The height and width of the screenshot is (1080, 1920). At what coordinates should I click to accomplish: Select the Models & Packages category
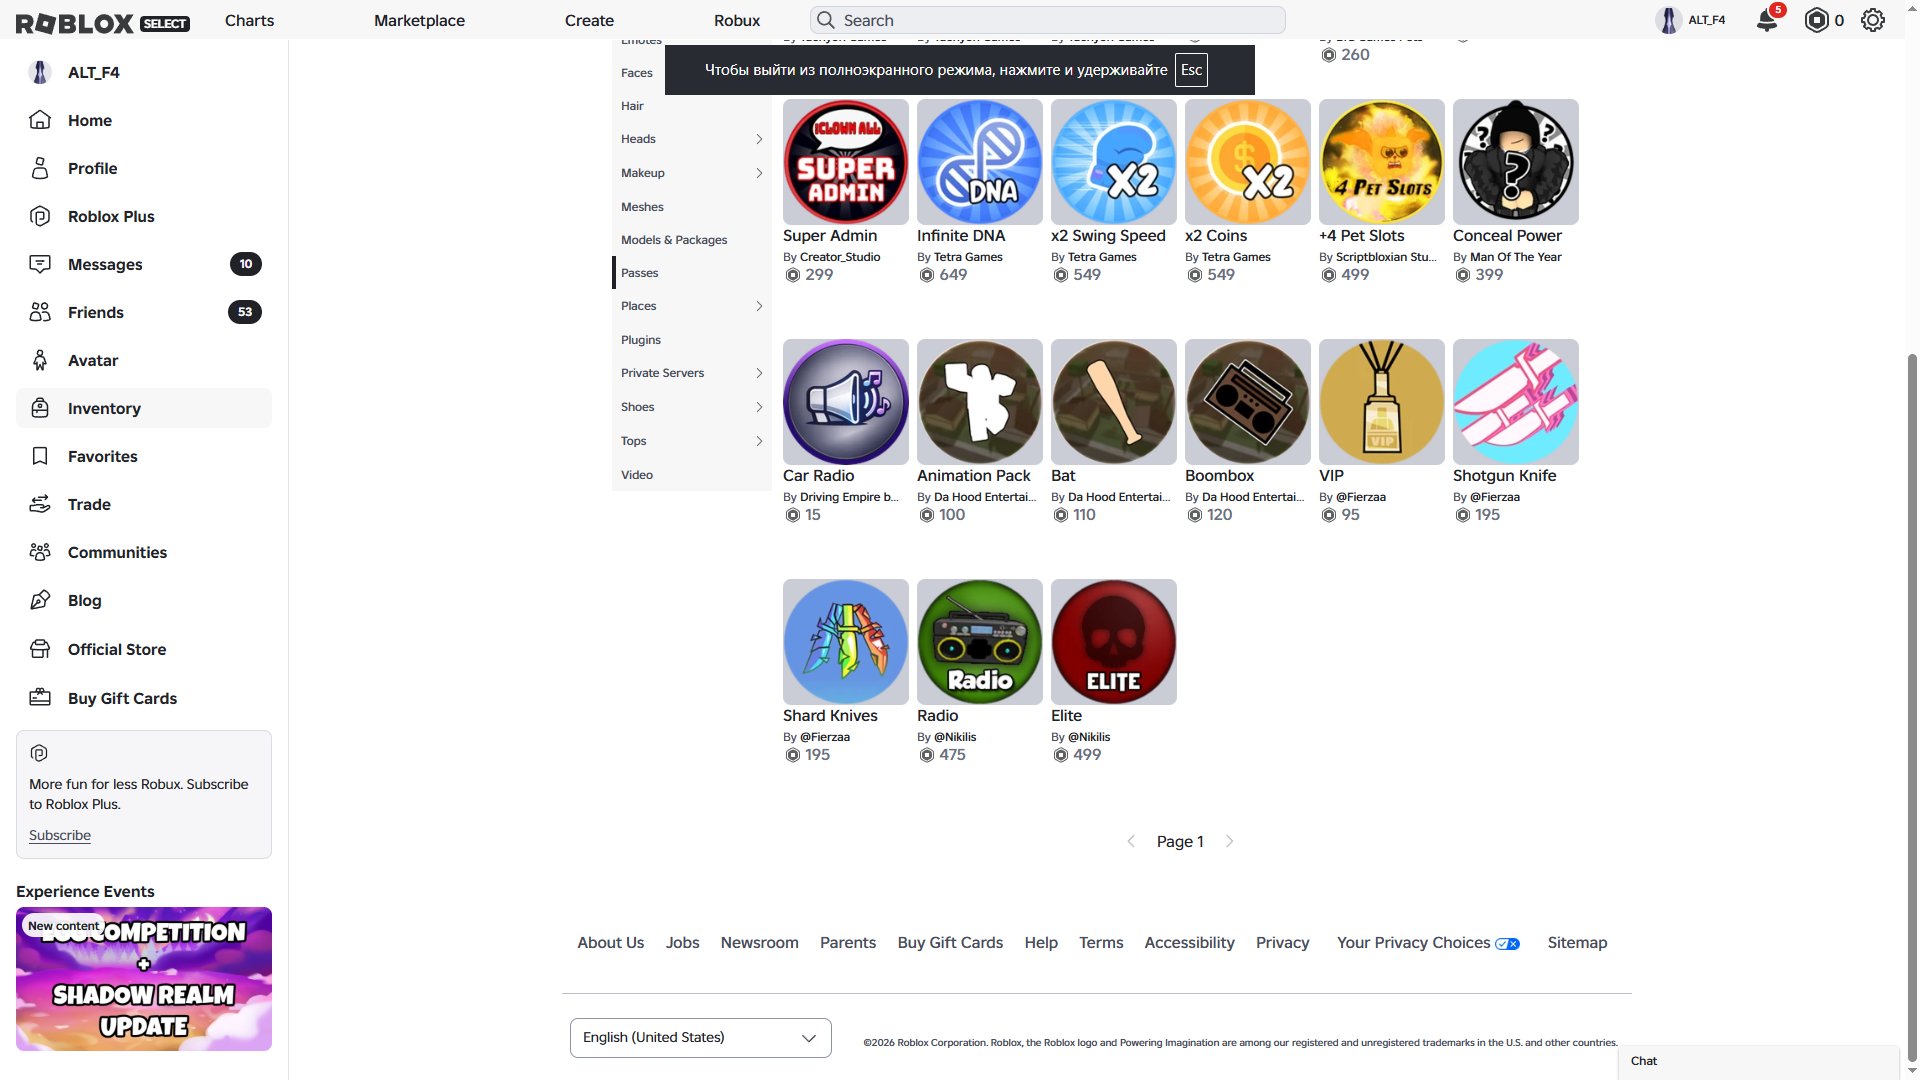692,240
